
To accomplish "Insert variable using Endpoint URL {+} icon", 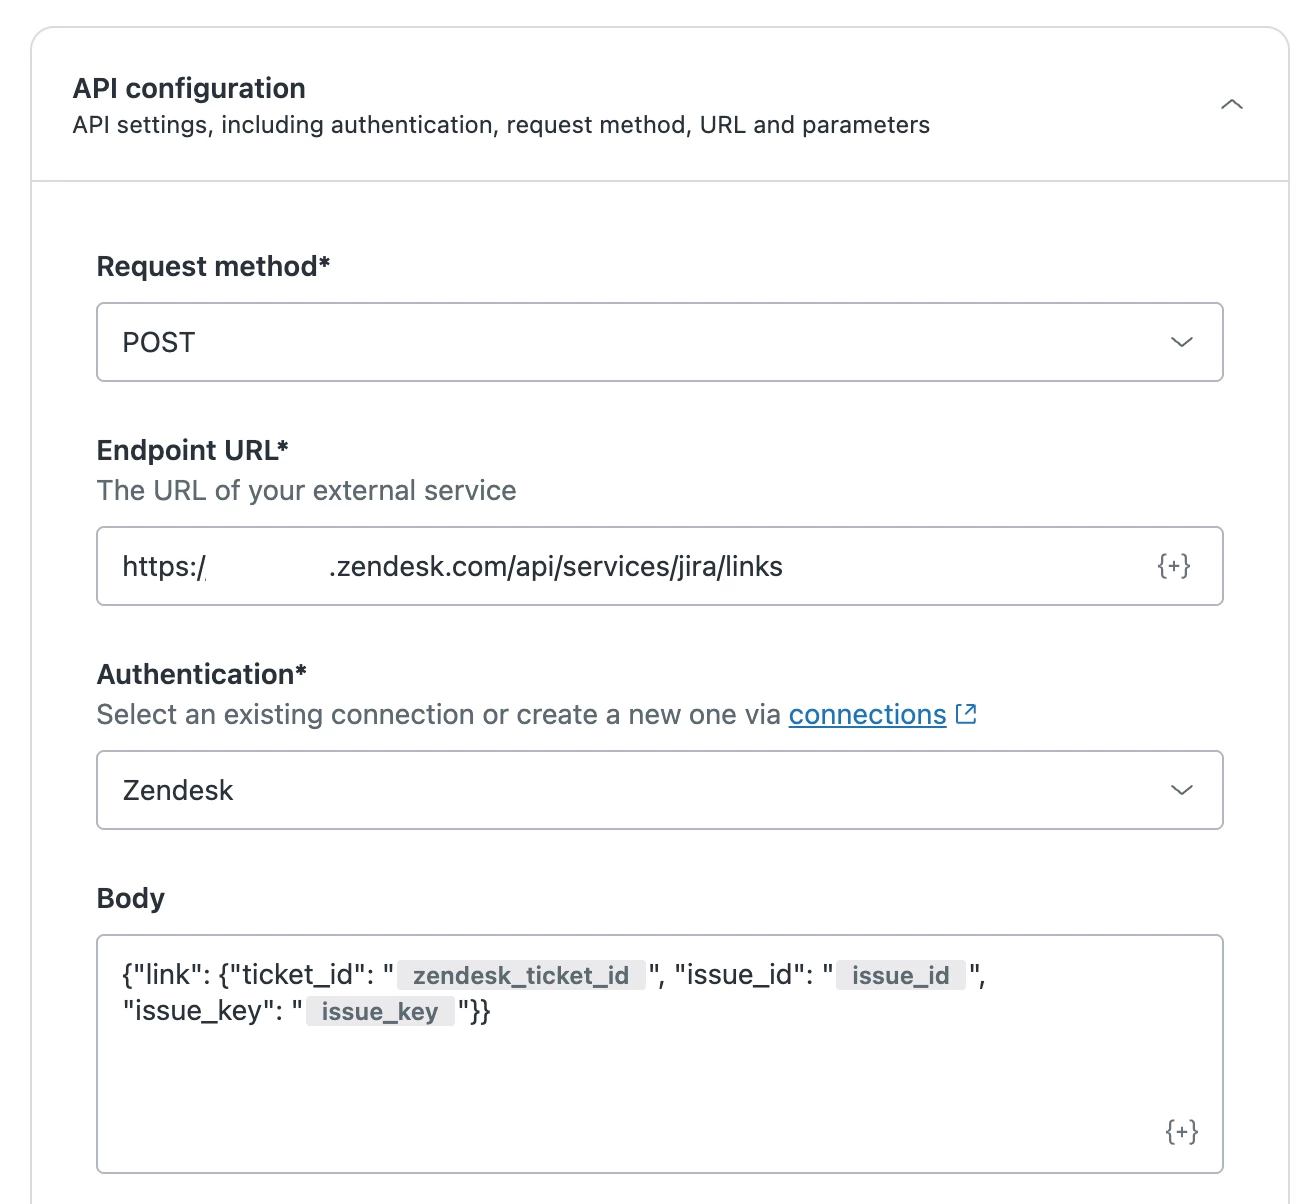I will coord(1174,566).
